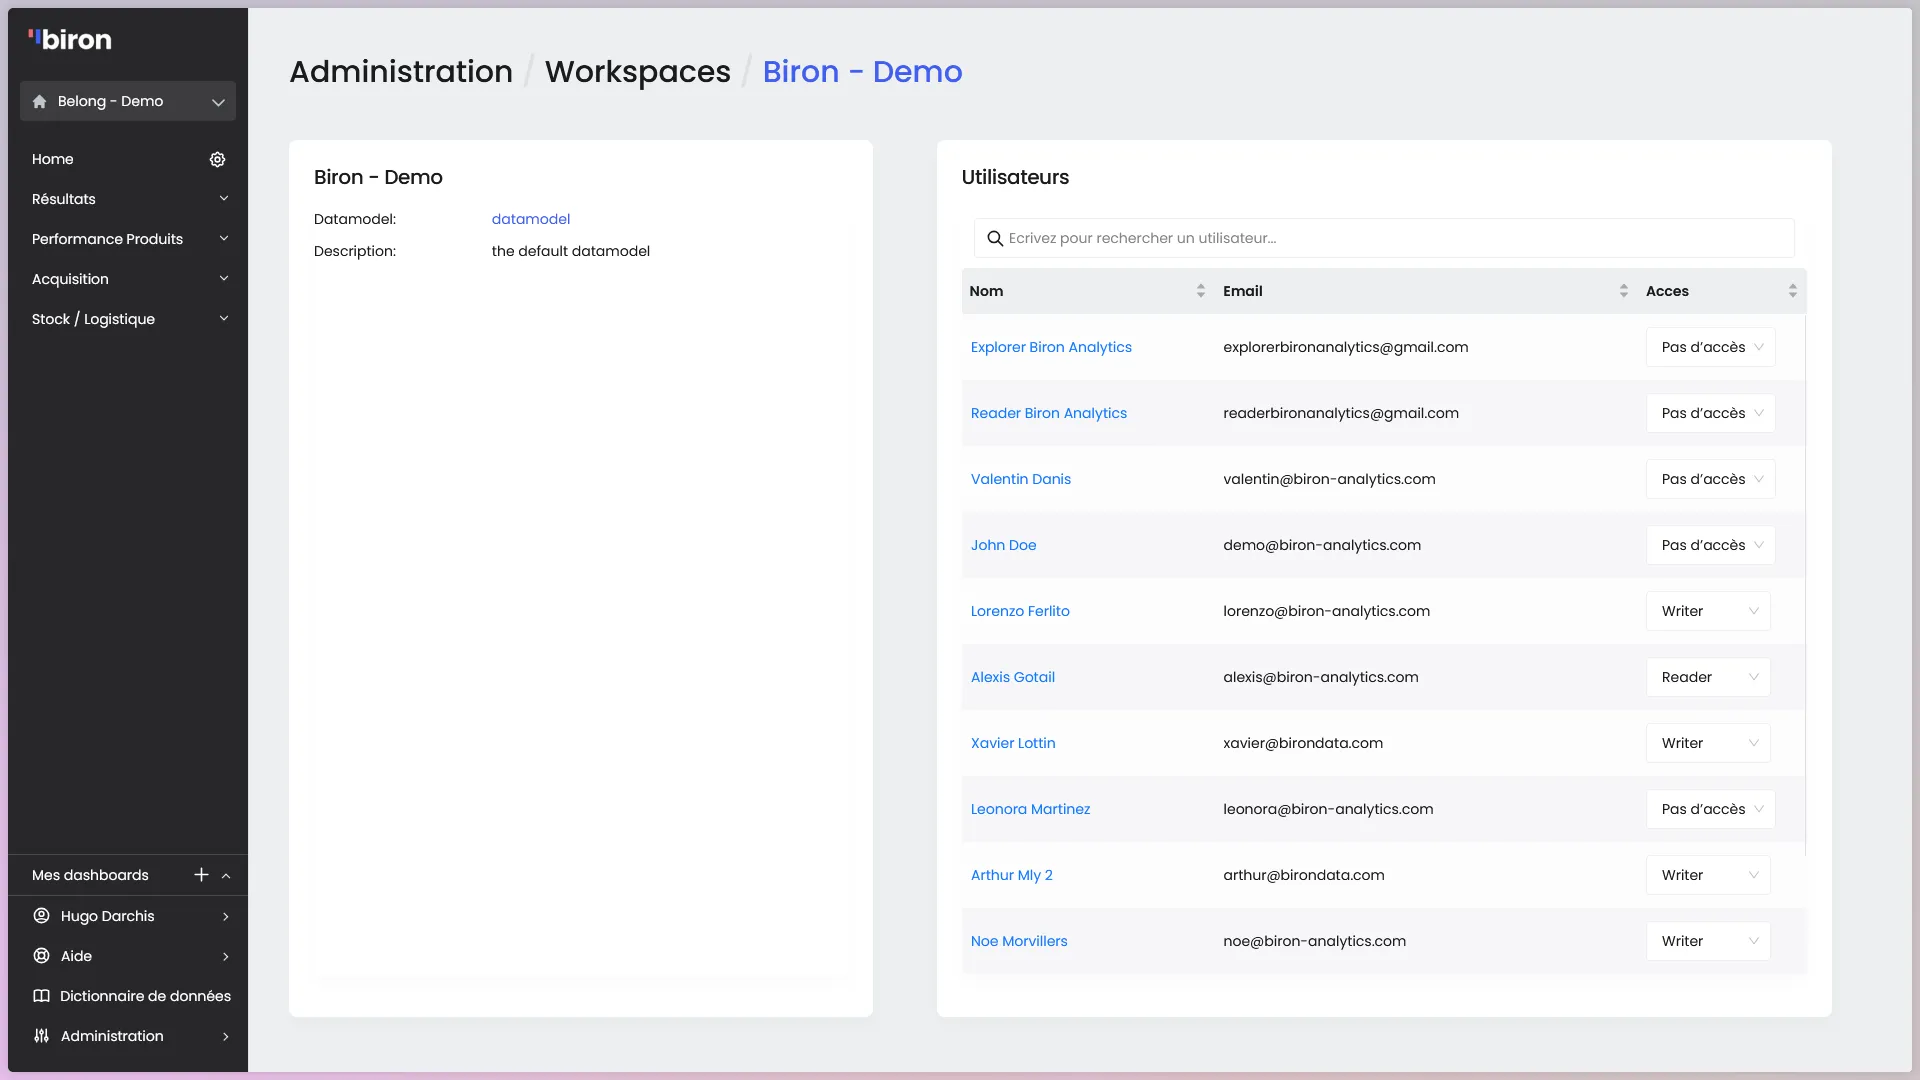The width and height of the screenshot is (1920, 1080).
Task: Open access dropdown for John Doe
Action: (x=1710, y=545)
